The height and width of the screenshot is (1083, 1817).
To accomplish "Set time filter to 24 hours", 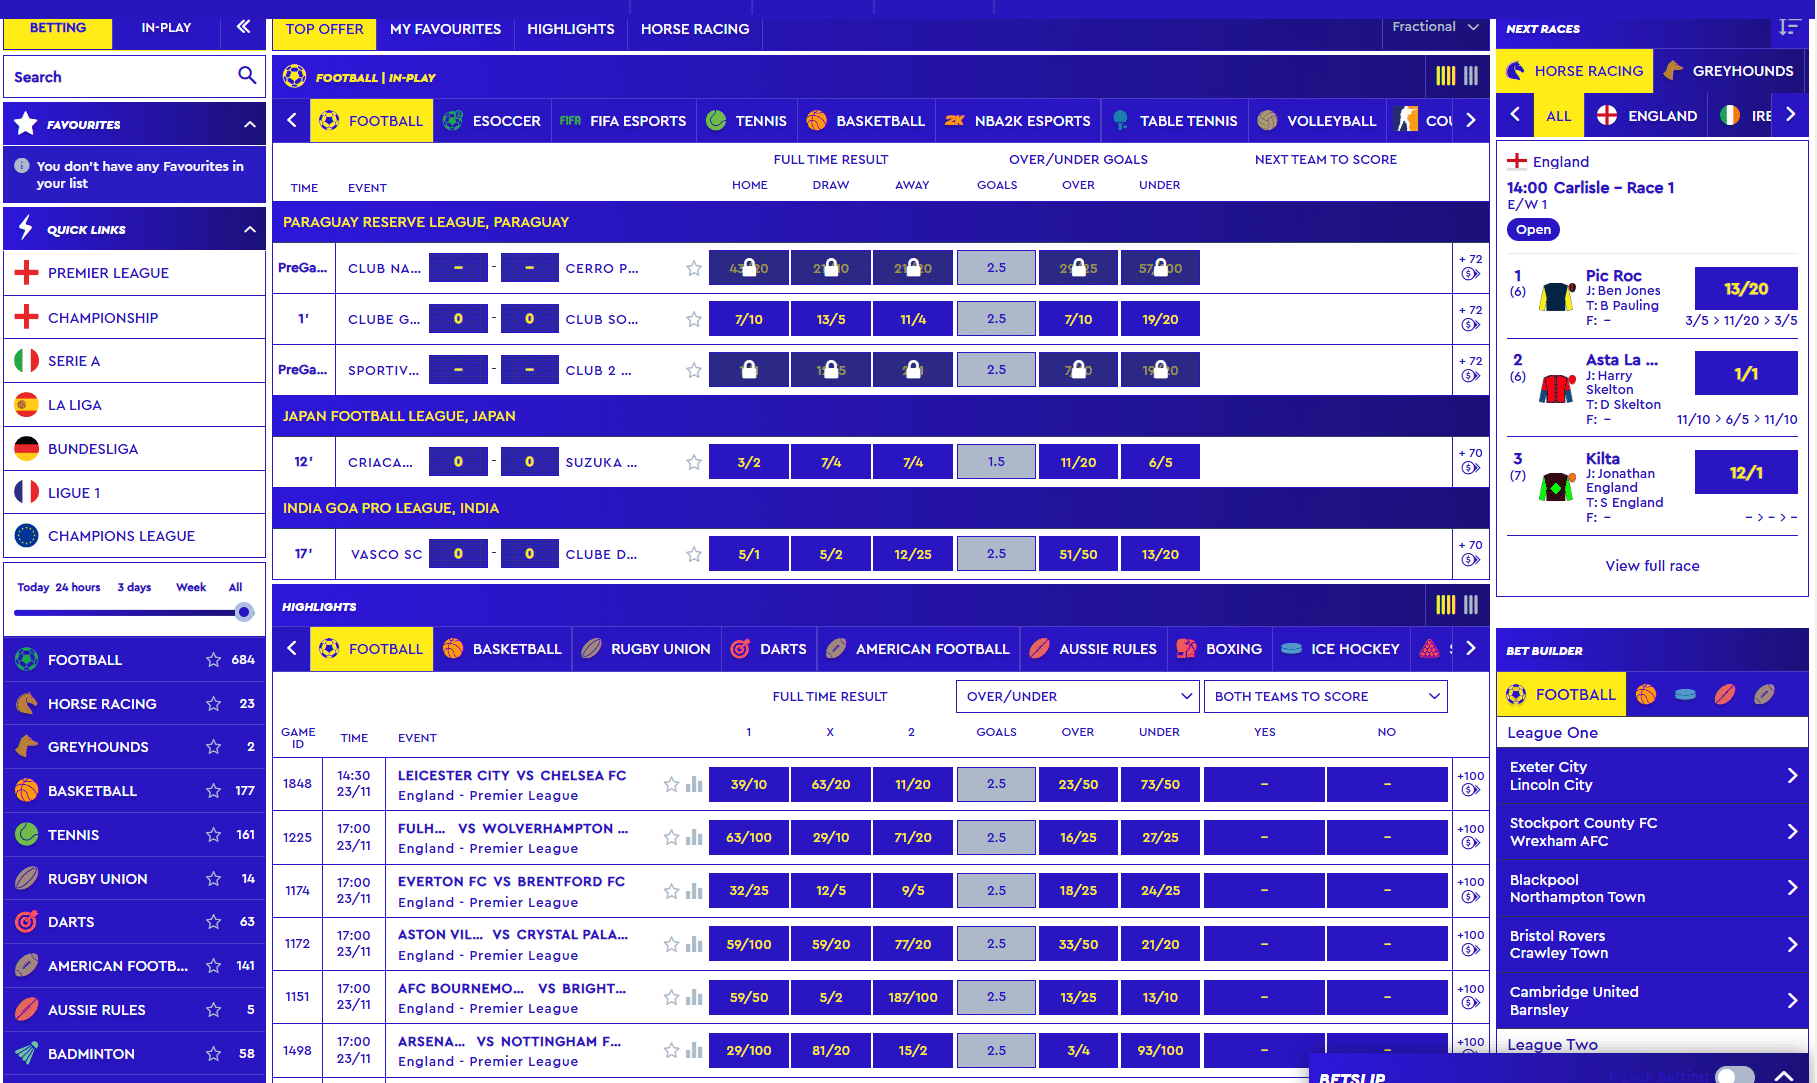I will [78, 587].
